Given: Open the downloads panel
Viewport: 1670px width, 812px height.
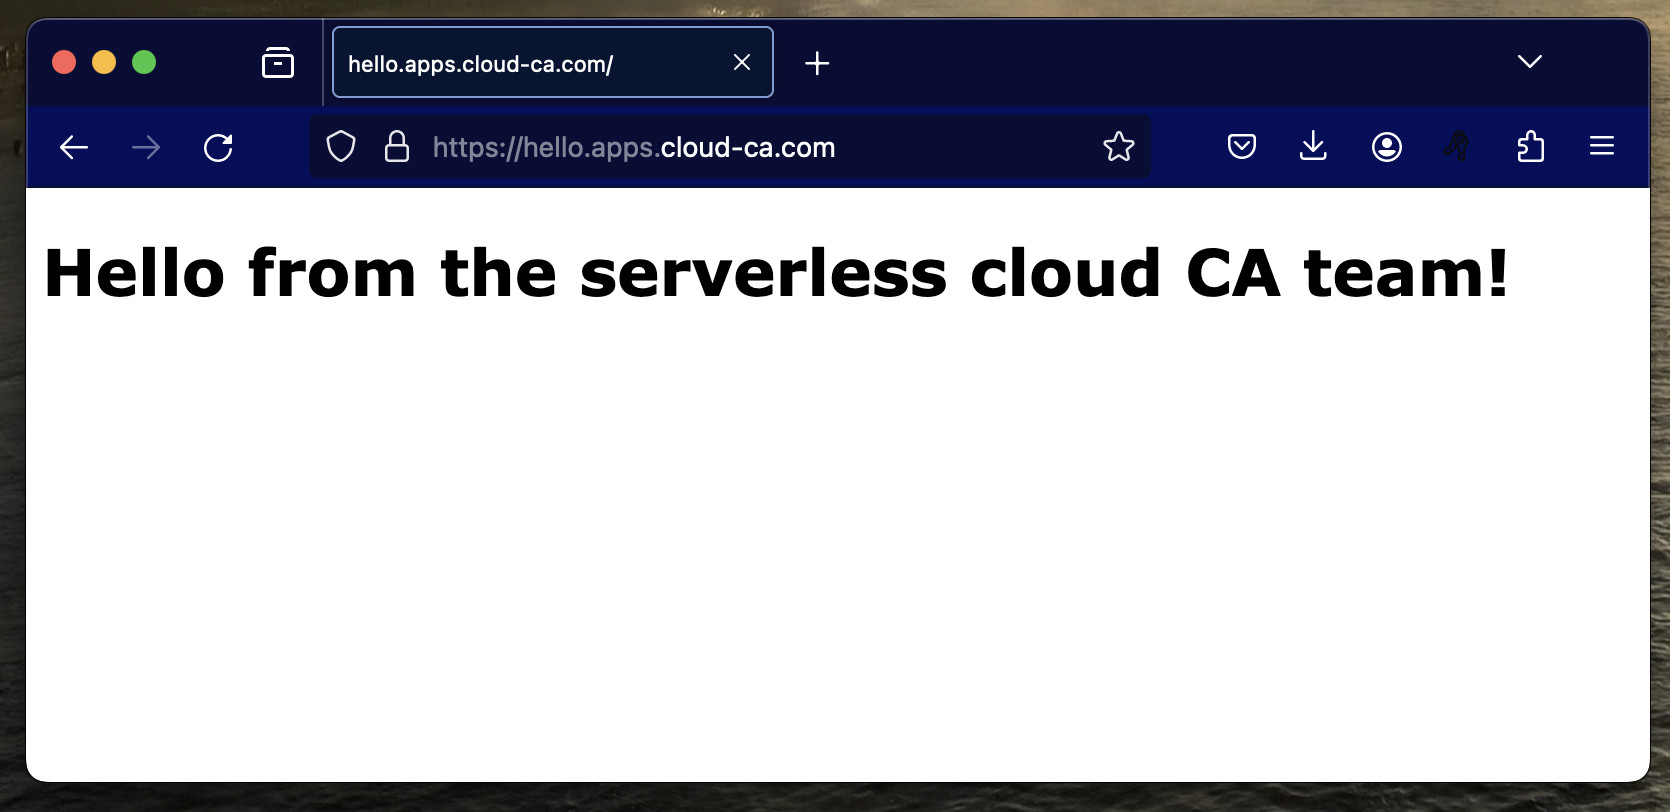Looking at the screenshot, I should [1313, 147].
